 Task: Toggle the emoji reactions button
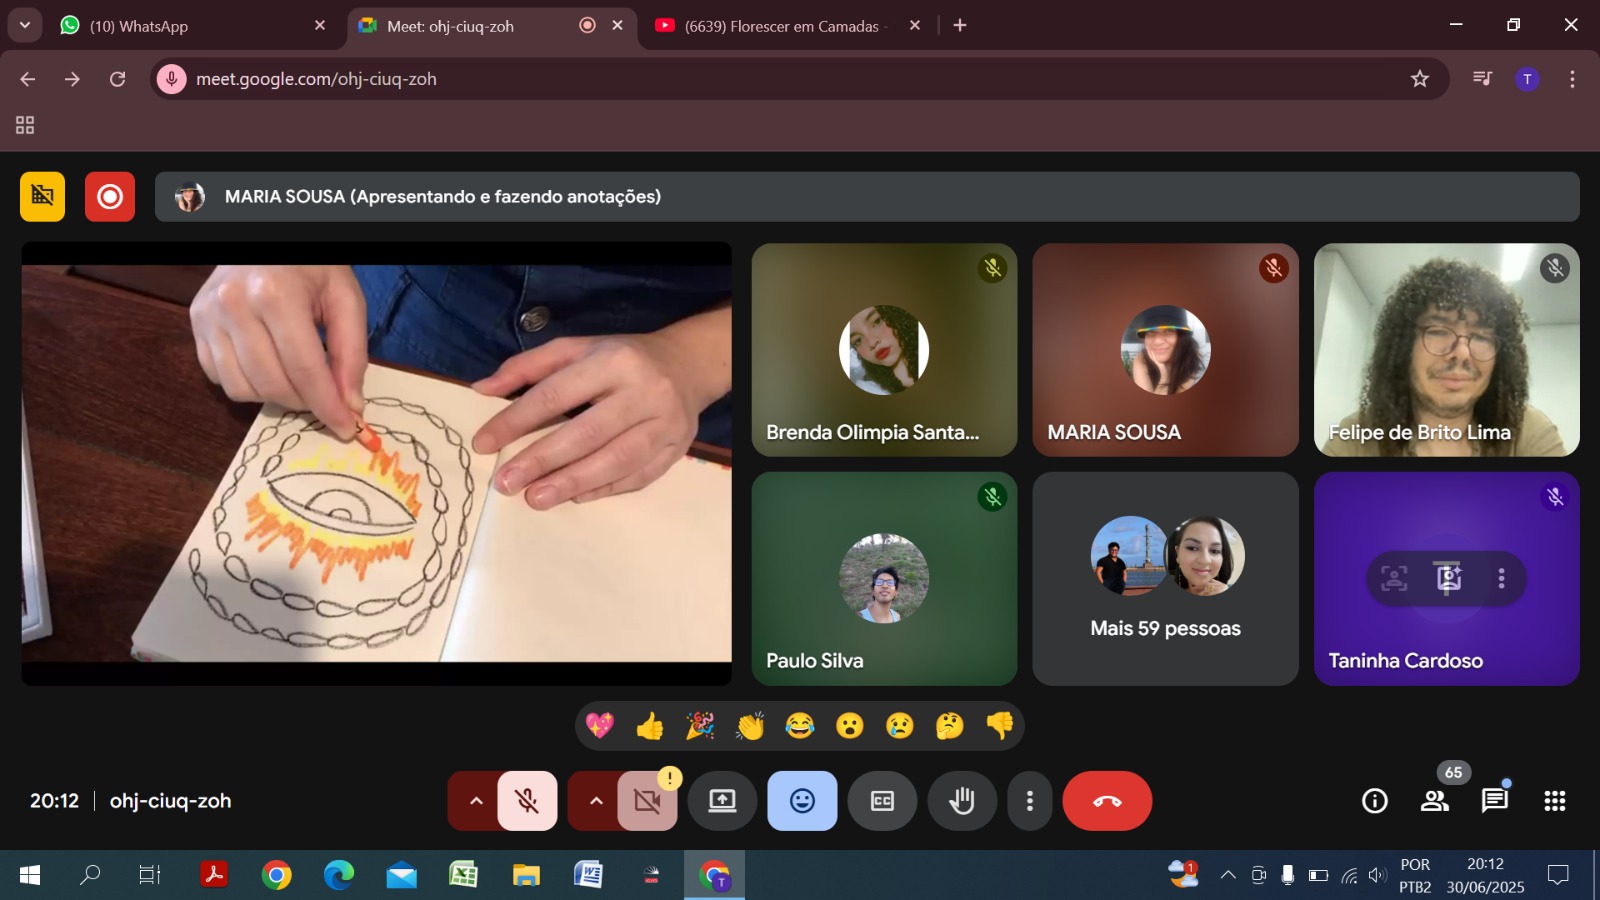tap(802, 801)
